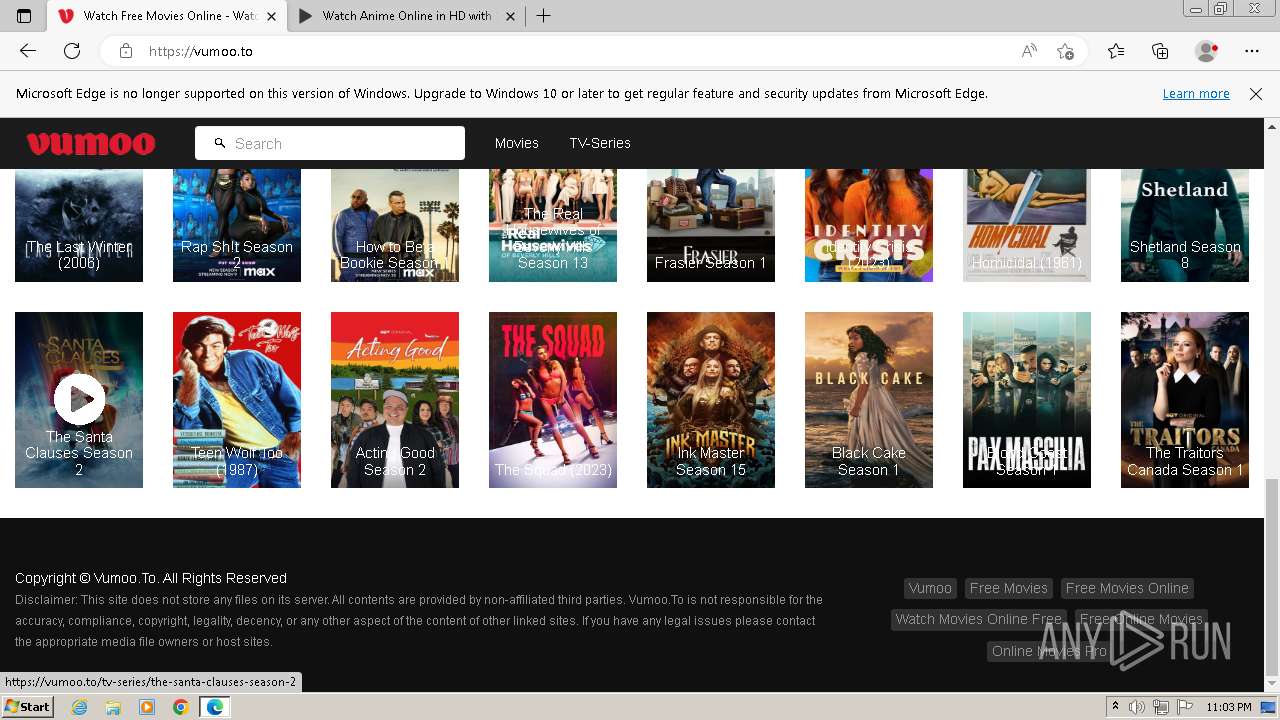The height and width of the screenshot is (720, 1280).
Task: Go to the Vumoo homepage via logo
Action: click(91, 144)
